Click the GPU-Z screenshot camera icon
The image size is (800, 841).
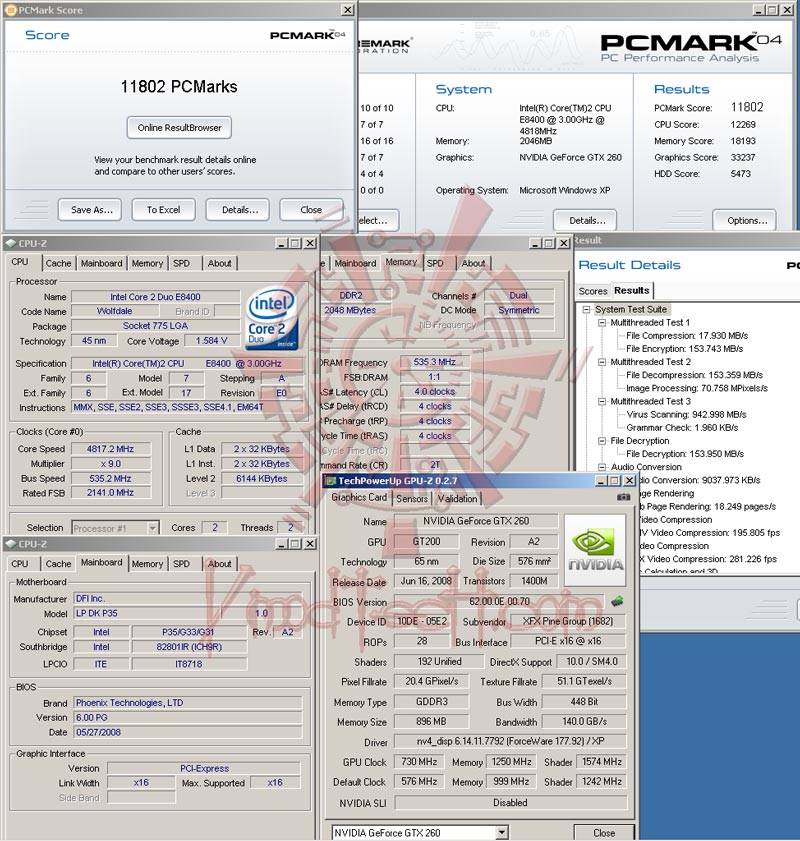click(623, 497)
